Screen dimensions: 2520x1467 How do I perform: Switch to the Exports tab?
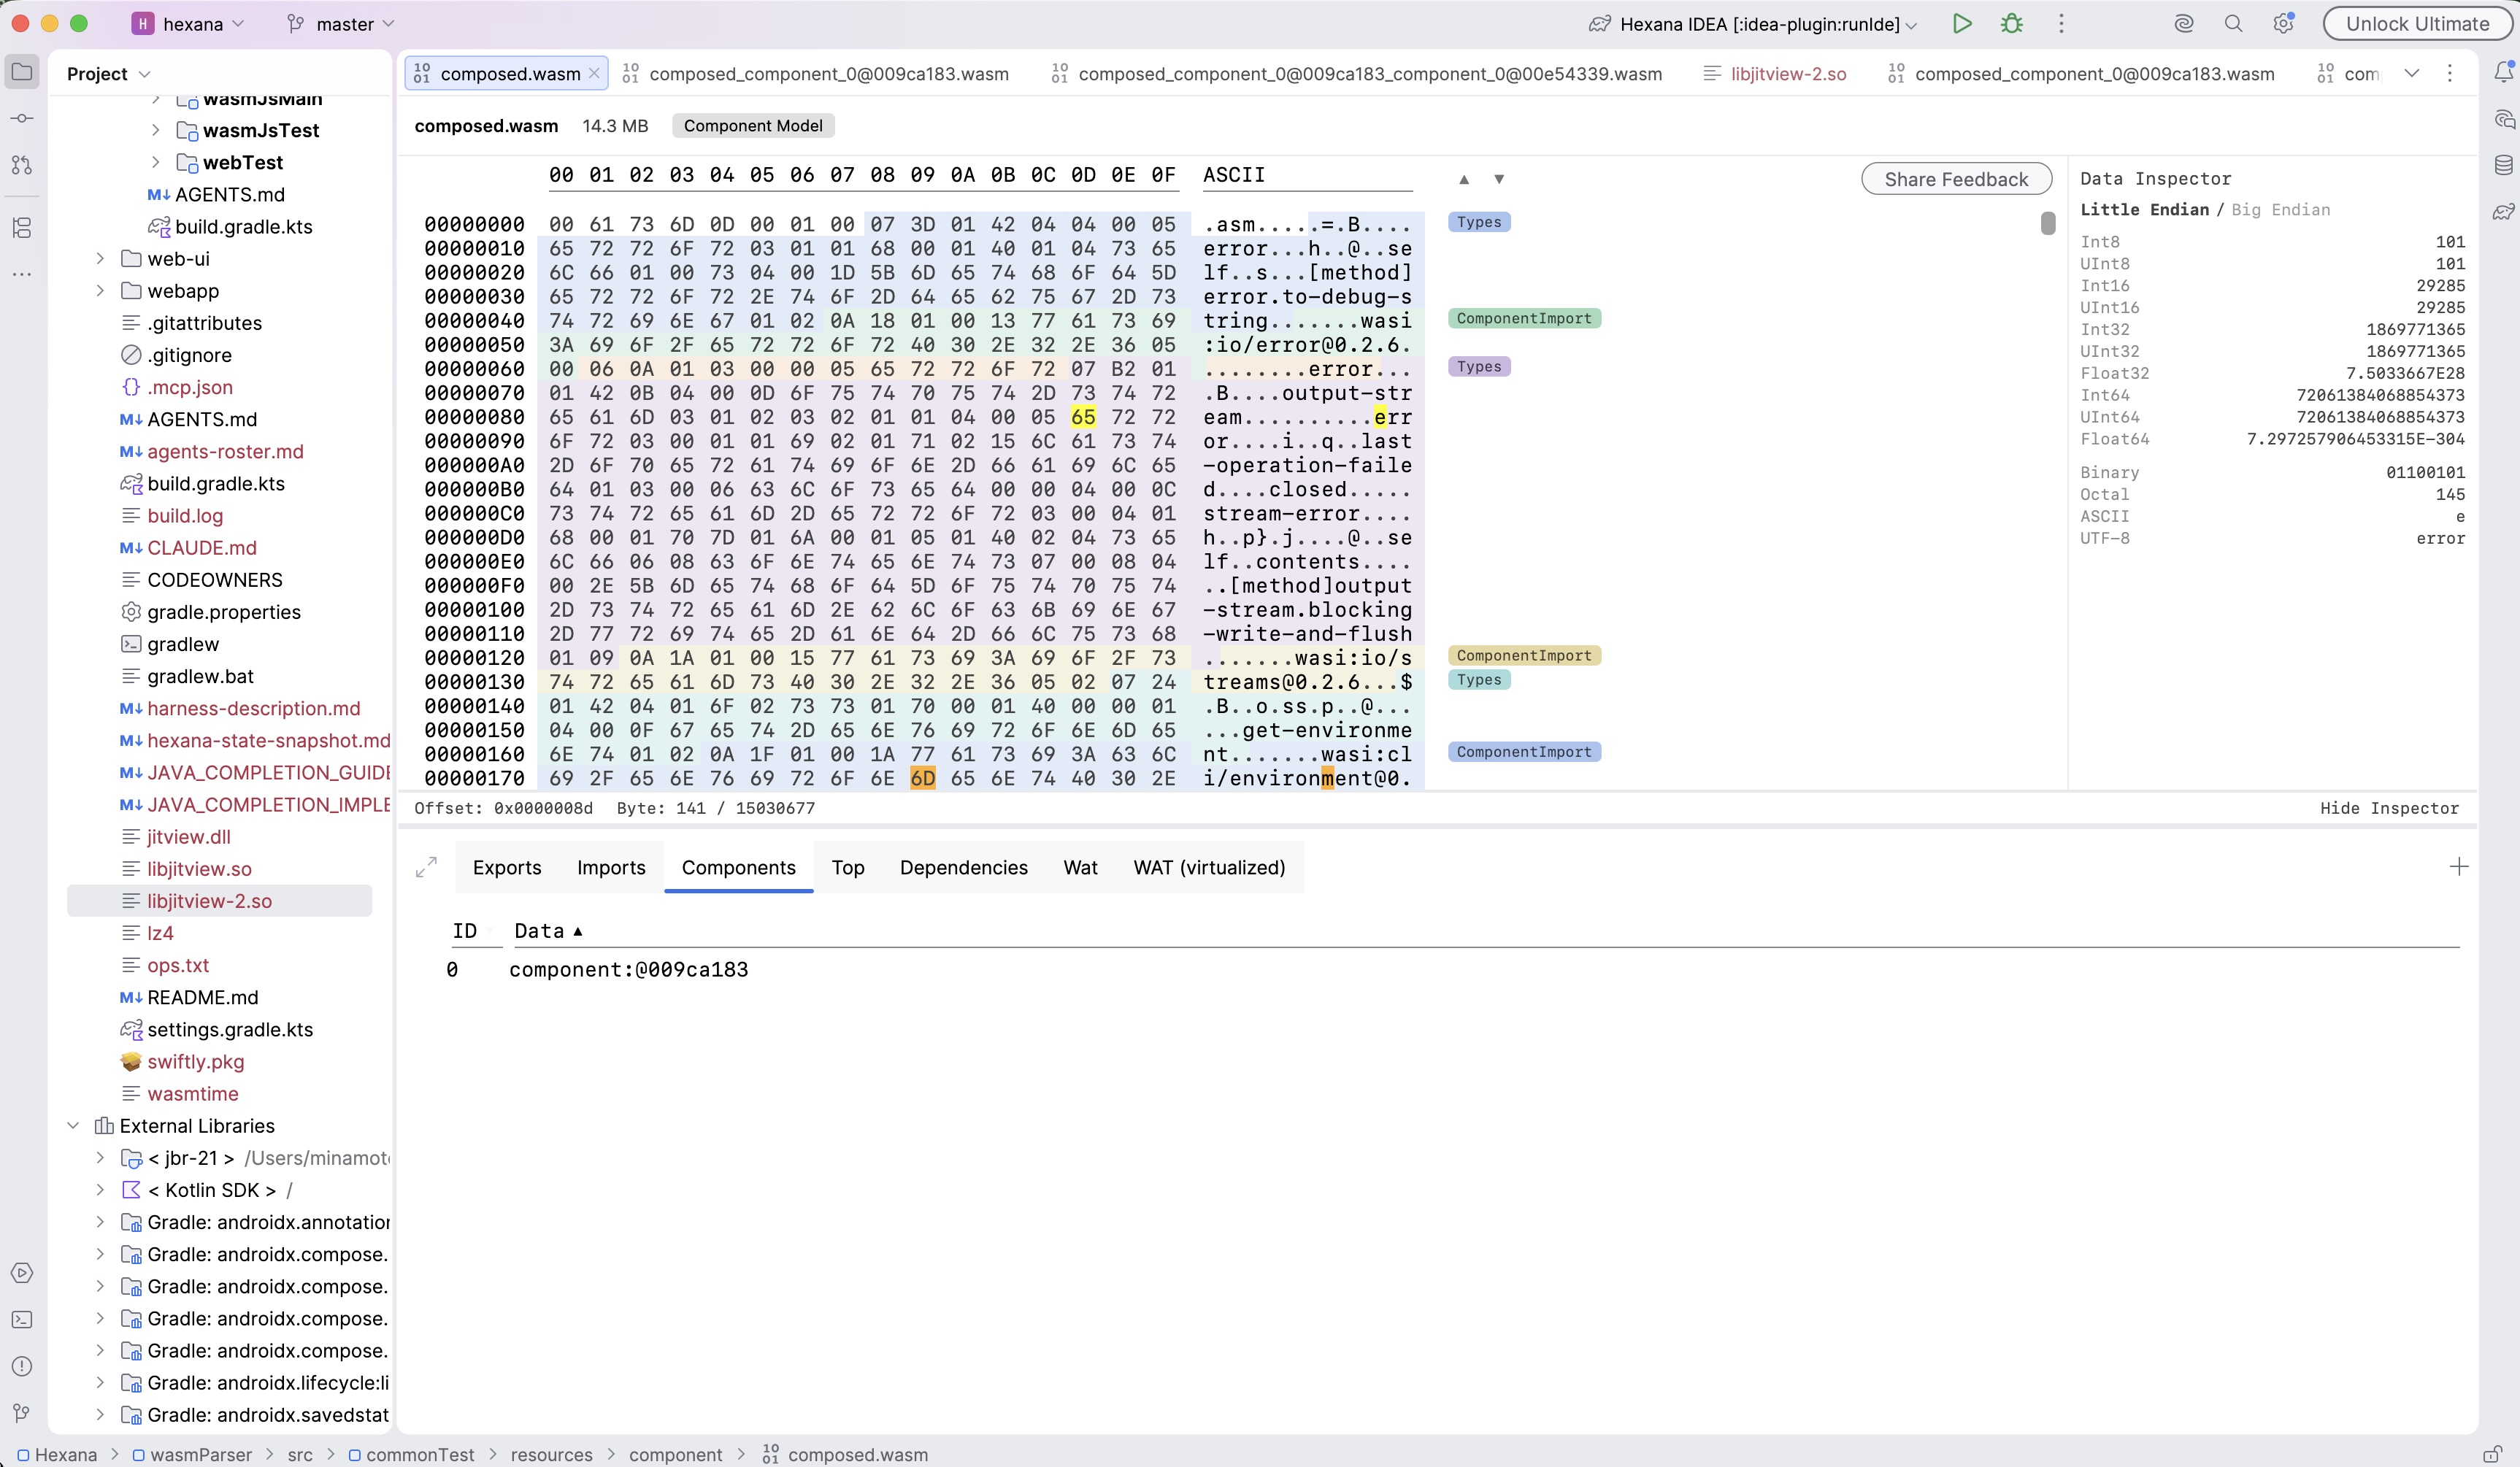click(x=507, y=868)
